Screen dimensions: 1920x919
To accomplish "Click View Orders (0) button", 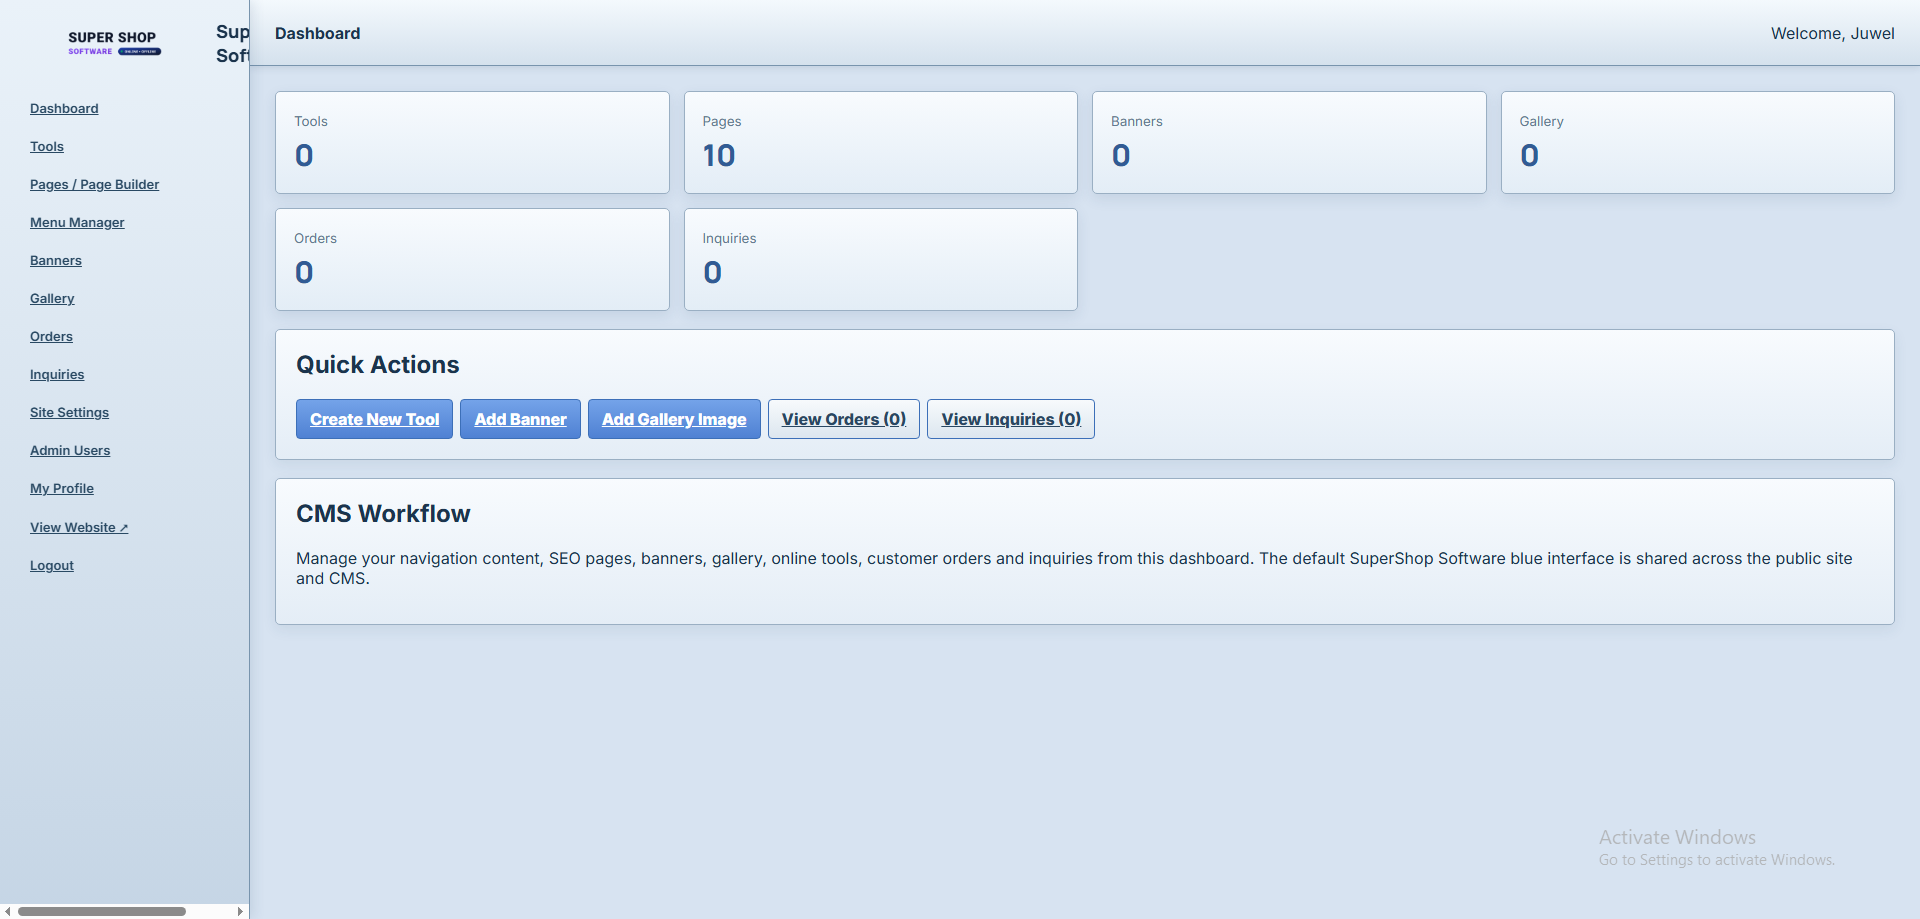I will [x=844, y=419].
